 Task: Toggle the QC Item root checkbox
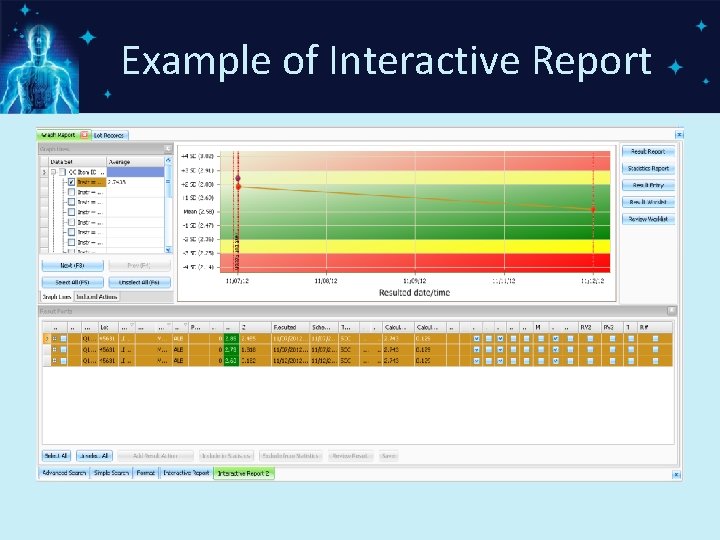[x=62, y=172]
